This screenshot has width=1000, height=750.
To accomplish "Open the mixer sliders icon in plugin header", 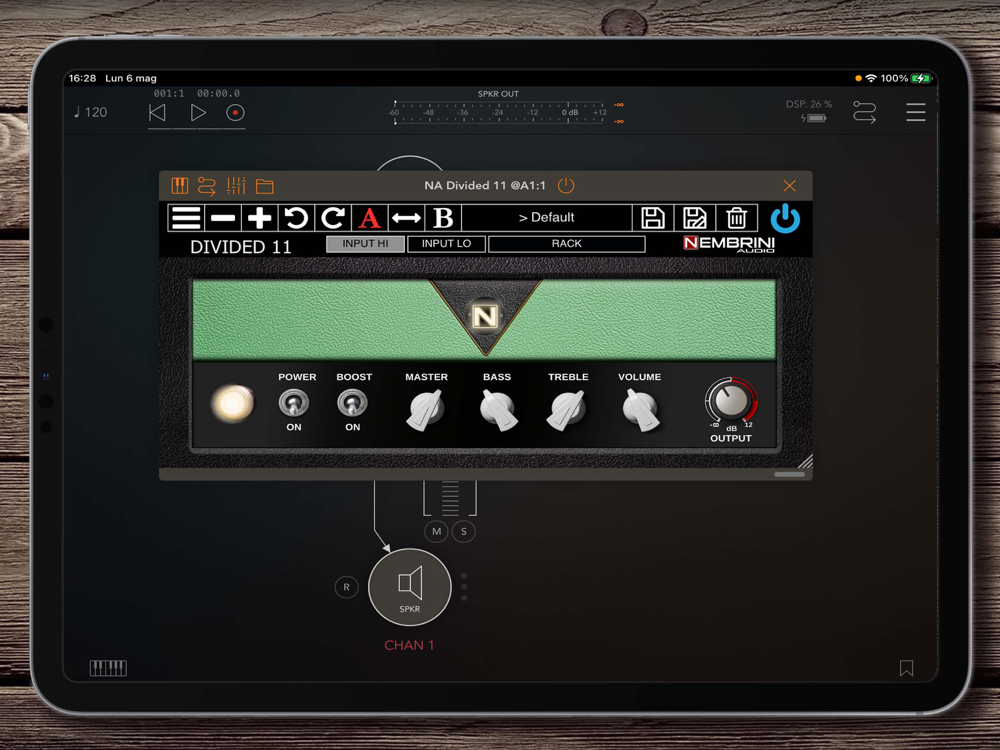I will 236,186.
